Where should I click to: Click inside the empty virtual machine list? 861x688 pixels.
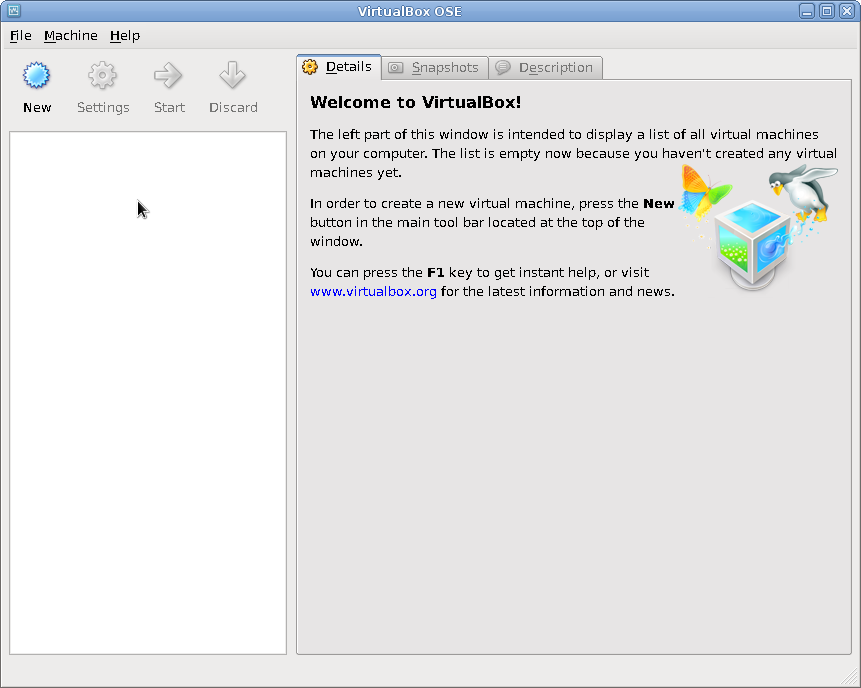(148, 393)
